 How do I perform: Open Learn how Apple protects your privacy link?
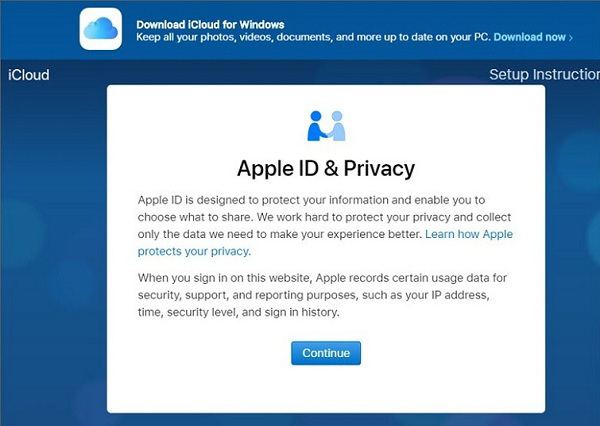tap(469, 234)
